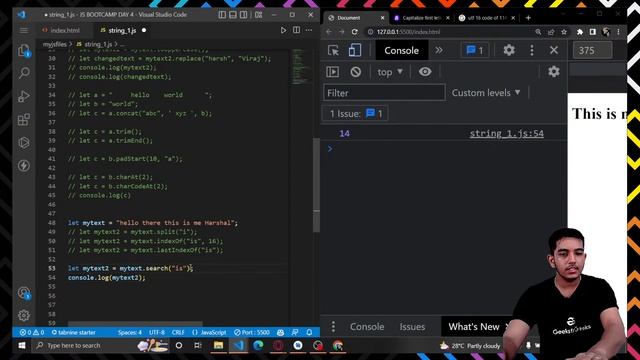The width and height of the screenshot is (640, 360).
Task: Open the VS Code Explorer view
Action: tap(24, 51)
